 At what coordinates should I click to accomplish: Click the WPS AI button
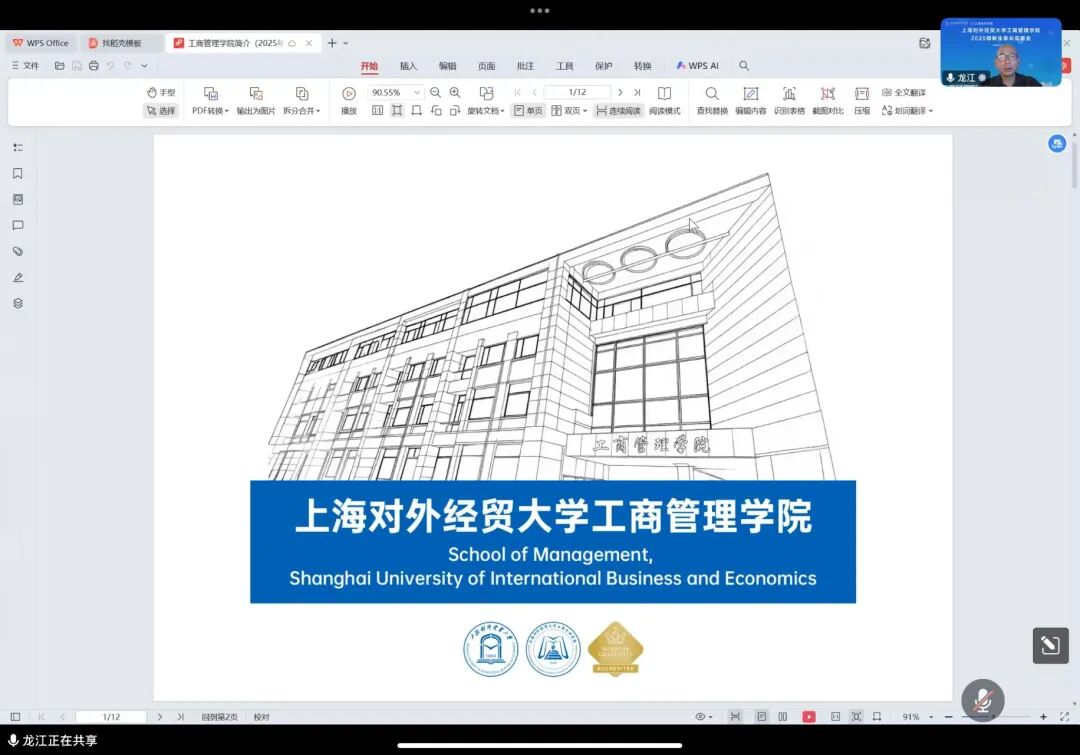click(x=697, y=66)
